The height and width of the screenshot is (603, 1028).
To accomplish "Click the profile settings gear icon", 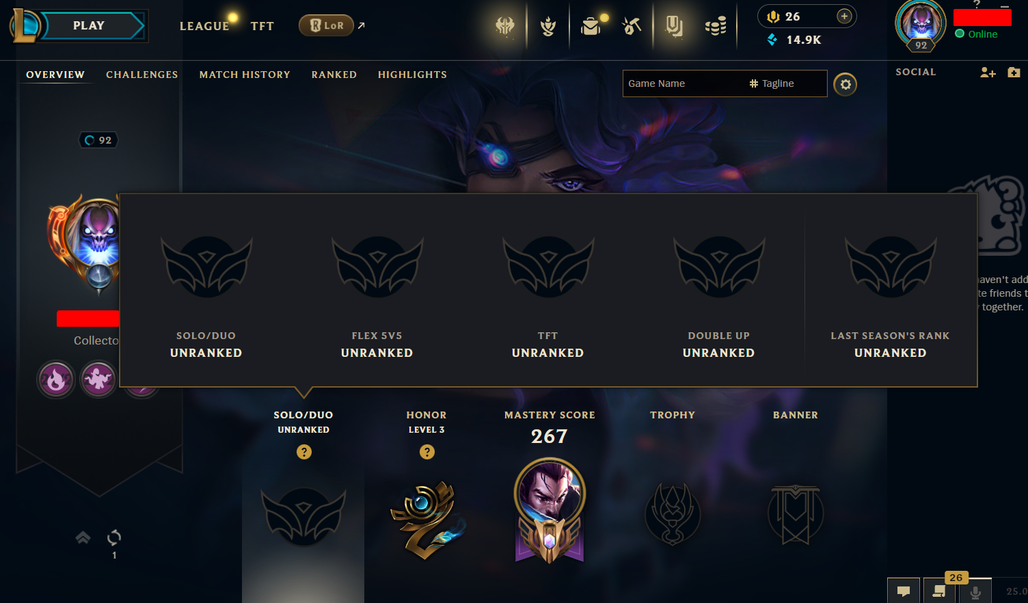I will (x=845, y=85).
